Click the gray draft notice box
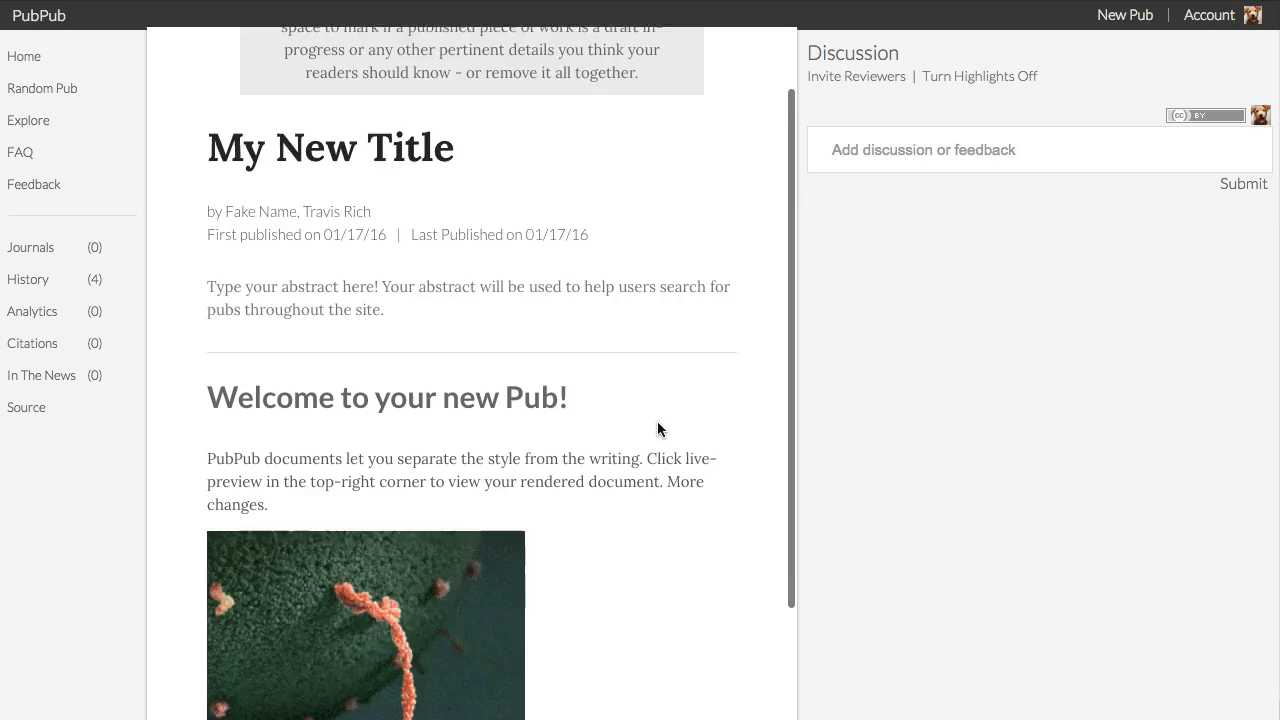 pos(472,61)
